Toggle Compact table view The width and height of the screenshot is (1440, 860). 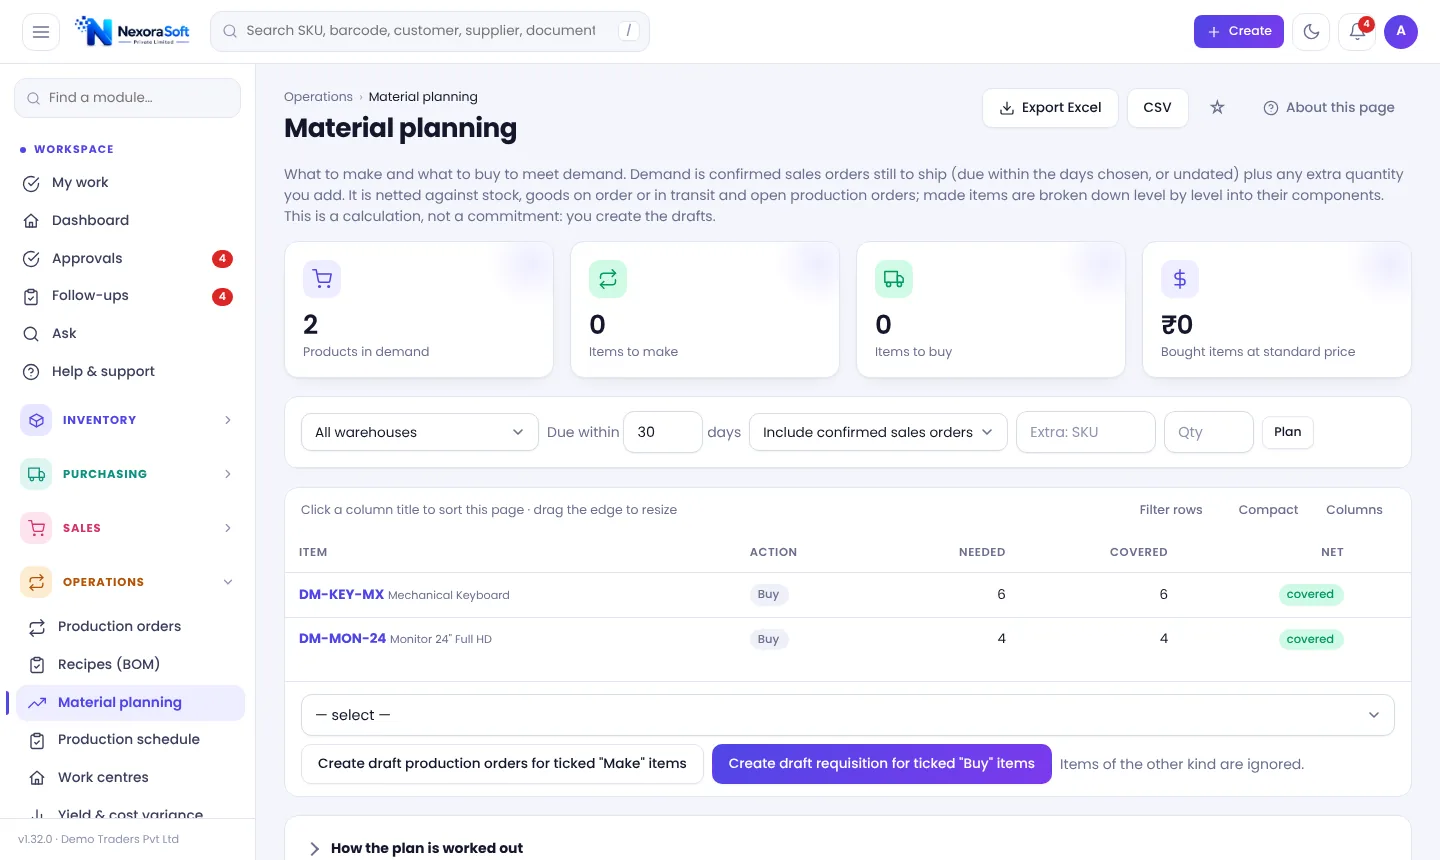click(x=1268, y=510)
